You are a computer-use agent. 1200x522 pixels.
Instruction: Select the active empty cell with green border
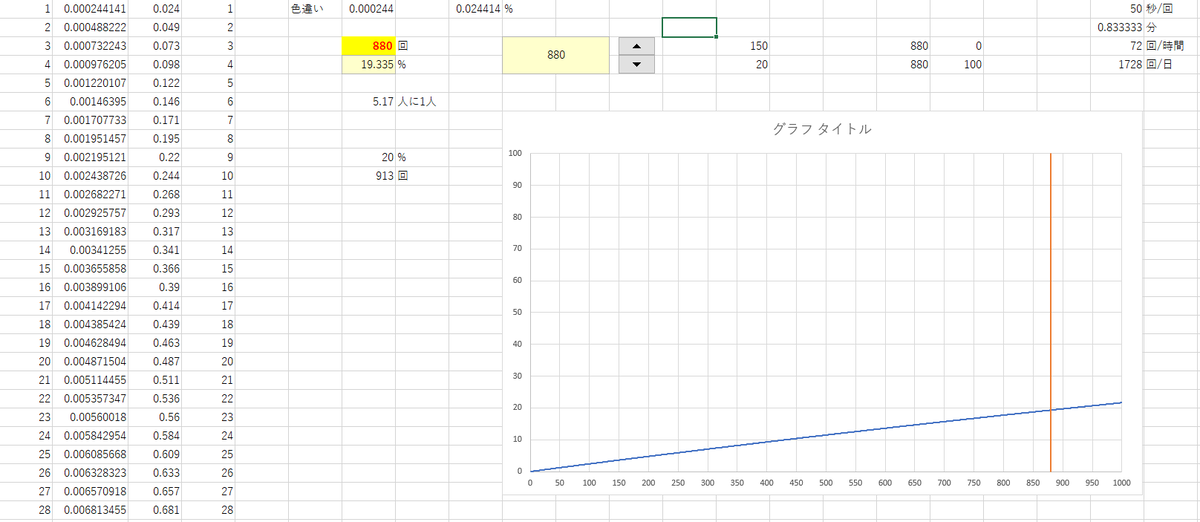[x=689, y=28]
